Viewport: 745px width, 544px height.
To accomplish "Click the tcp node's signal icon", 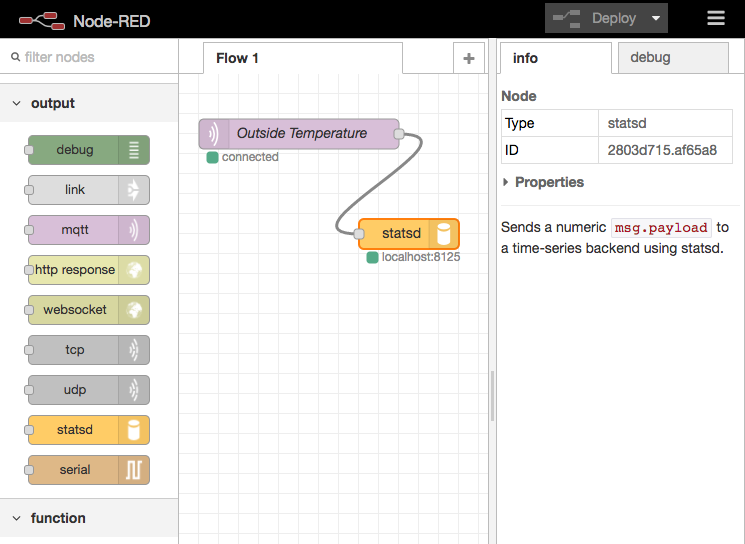I will [134, 350].
